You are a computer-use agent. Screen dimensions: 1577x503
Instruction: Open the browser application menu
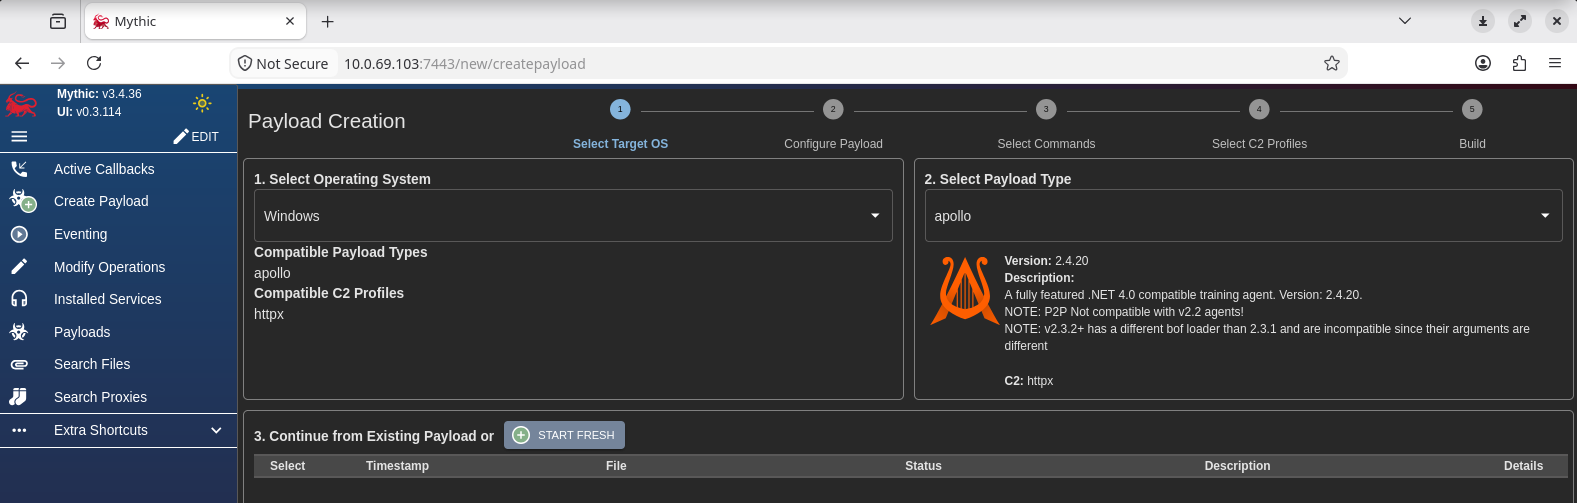(1555, 63)
